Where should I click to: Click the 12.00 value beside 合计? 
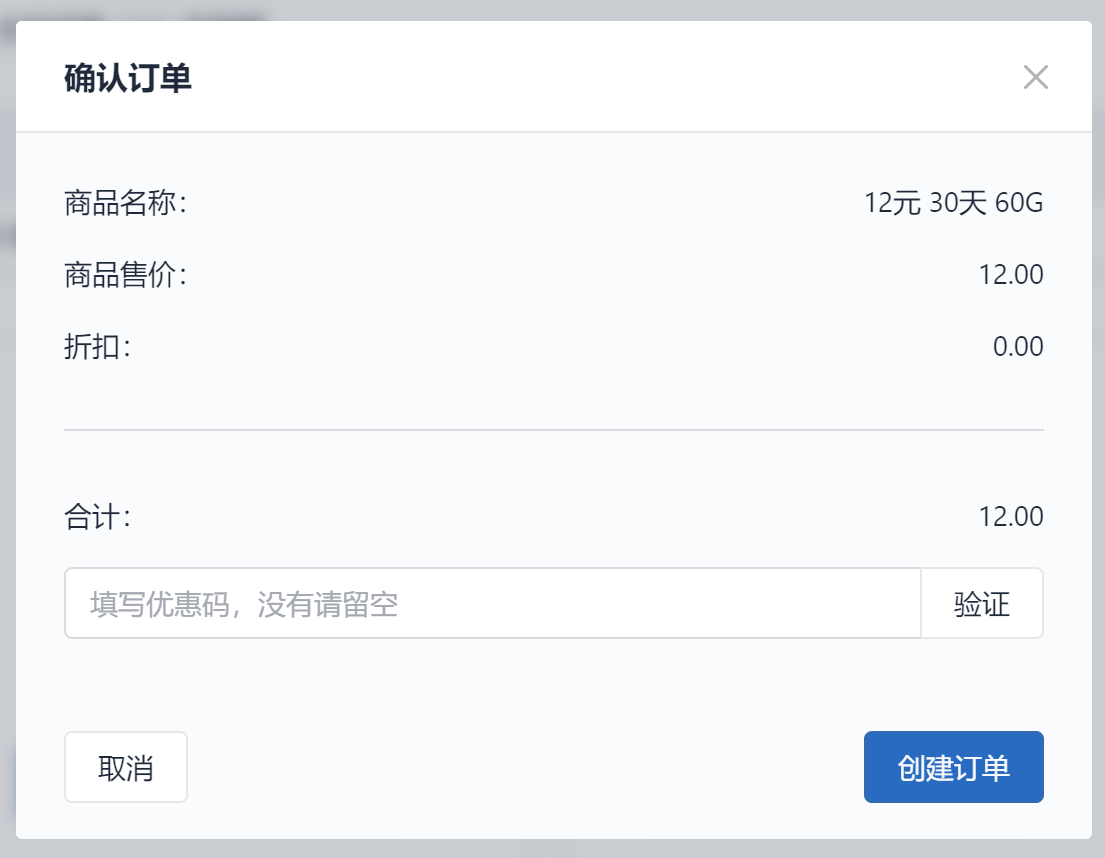(1011, 516)
